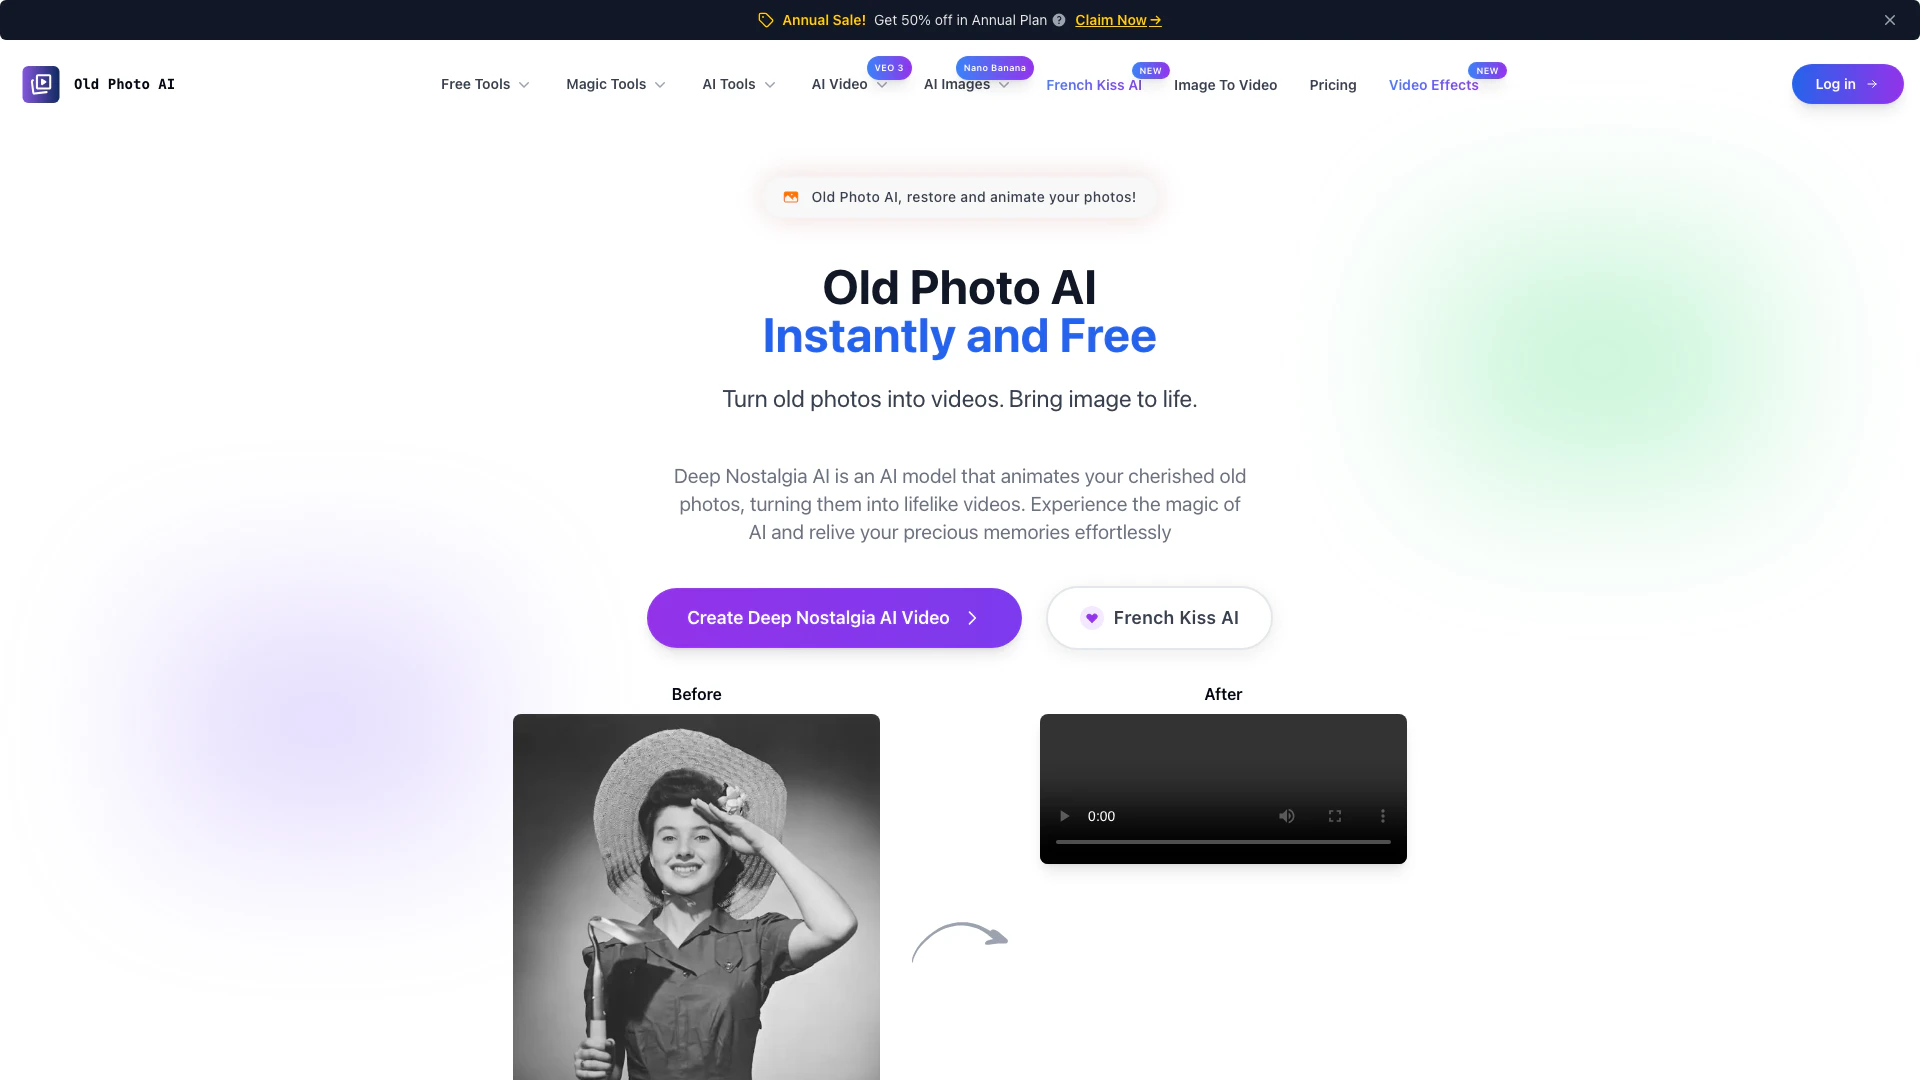Go to the Pricing page
1920x1080 pixels.
[x=1333, y=85]
